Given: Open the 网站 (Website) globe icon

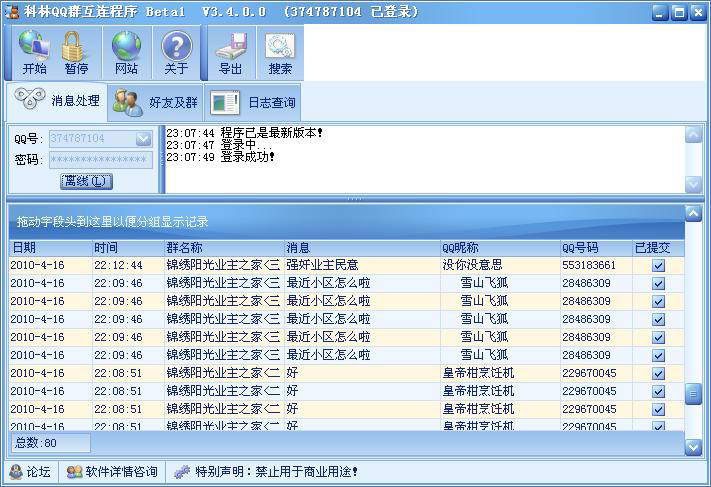Looking at the screenshot, I should click(x=126, y=53).
